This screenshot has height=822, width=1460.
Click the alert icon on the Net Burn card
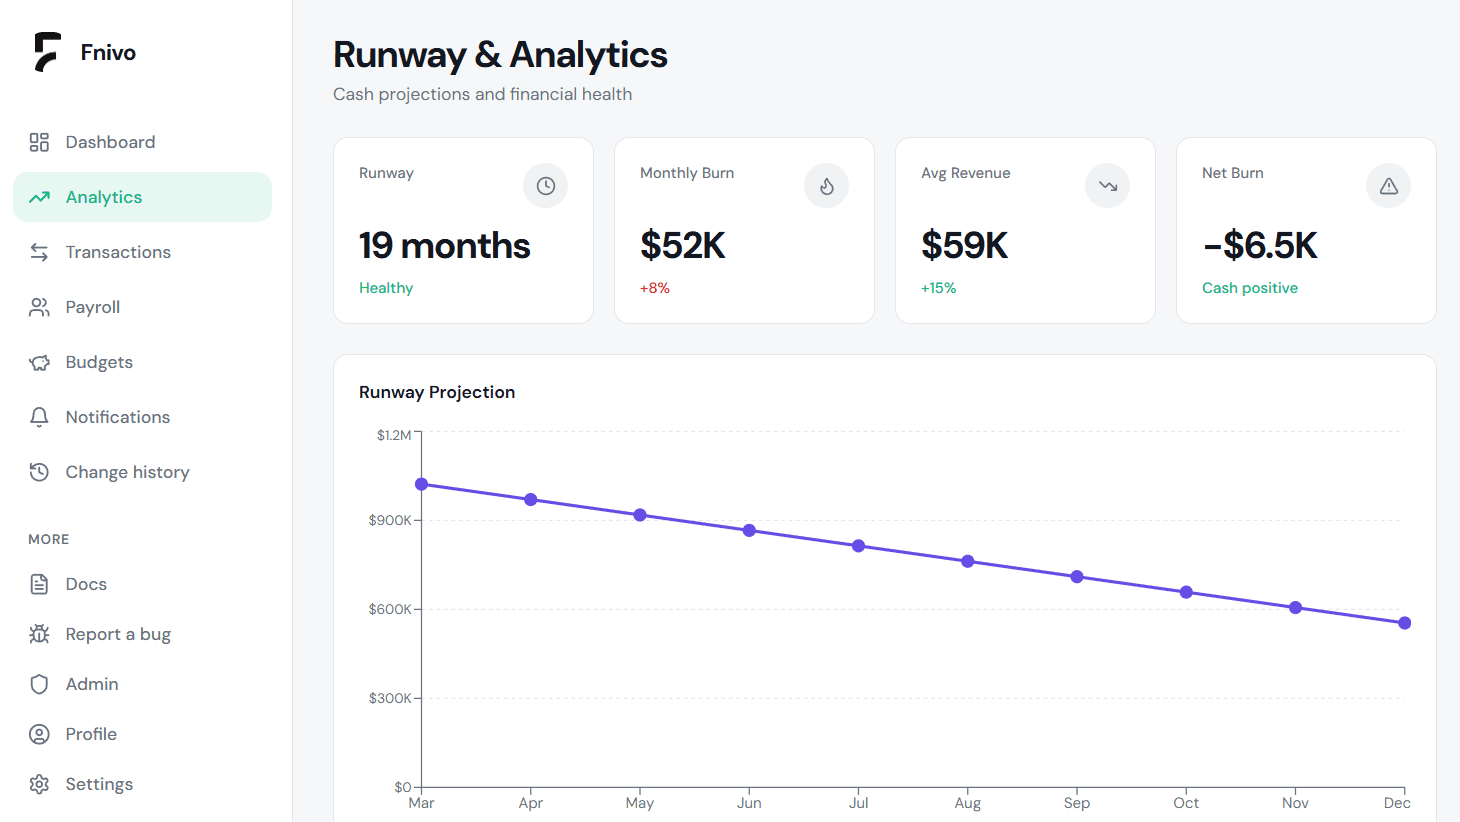click(1388, 185)
